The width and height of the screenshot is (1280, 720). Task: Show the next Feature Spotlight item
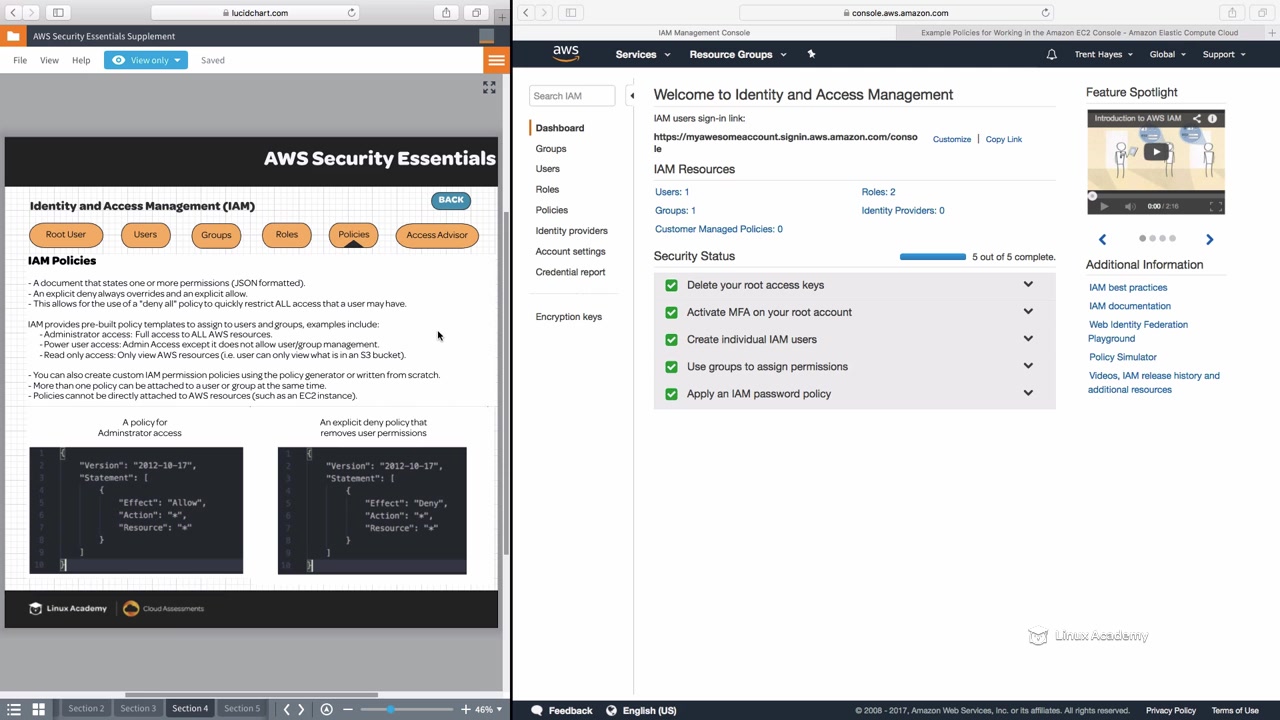pos(1209,239)
